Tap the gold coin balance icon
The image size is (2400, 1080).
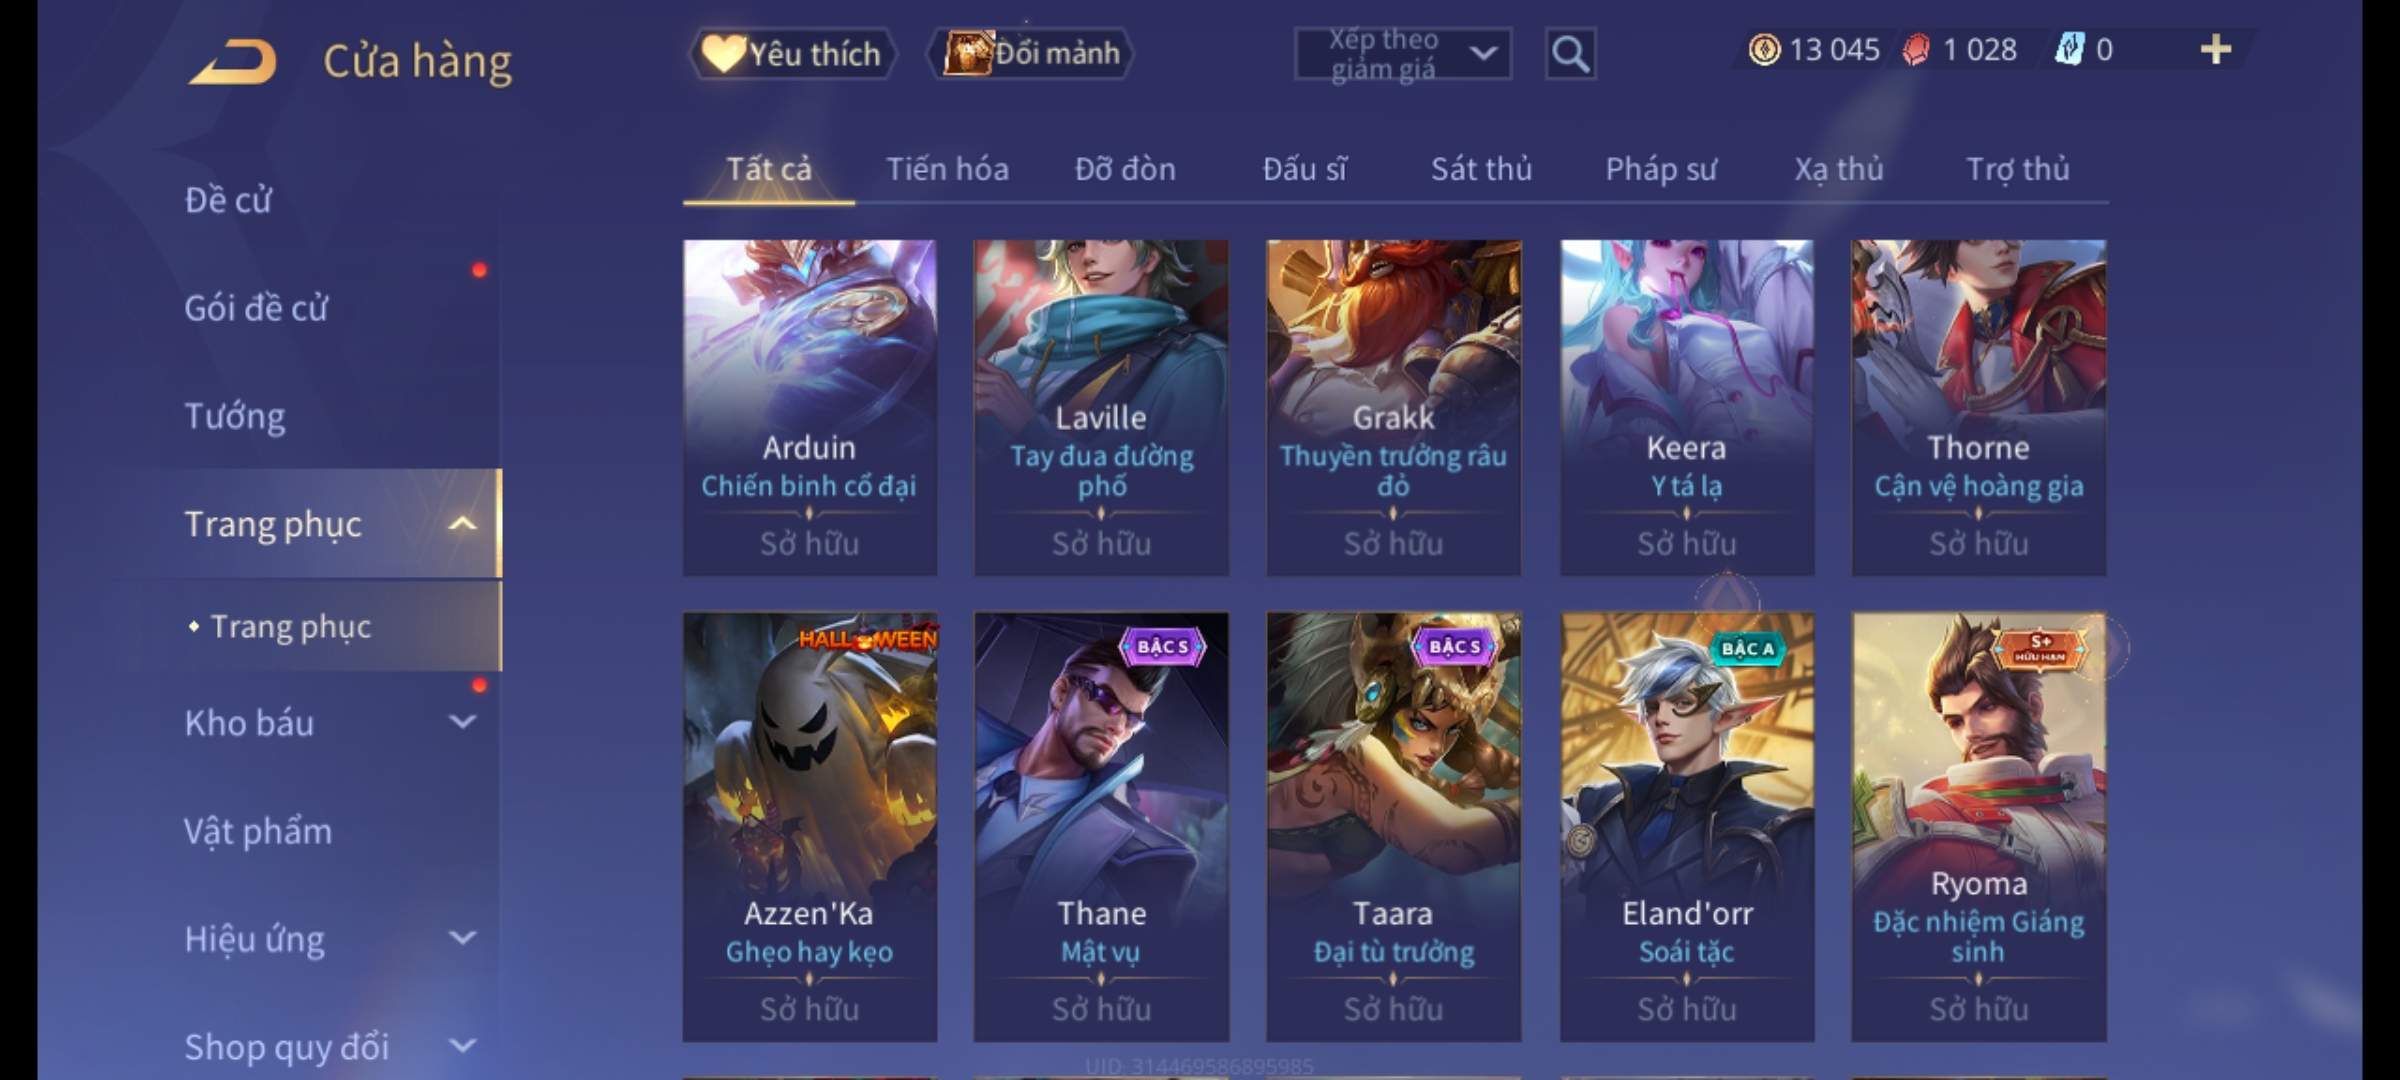tap(1764, 49)
